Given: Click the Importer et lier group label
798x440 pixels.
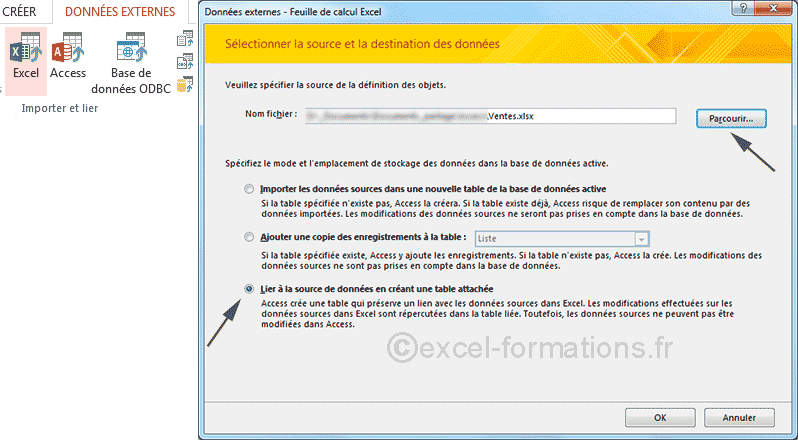Looking at the screenshot, I should pyautogui.click(x=60, y=108).
